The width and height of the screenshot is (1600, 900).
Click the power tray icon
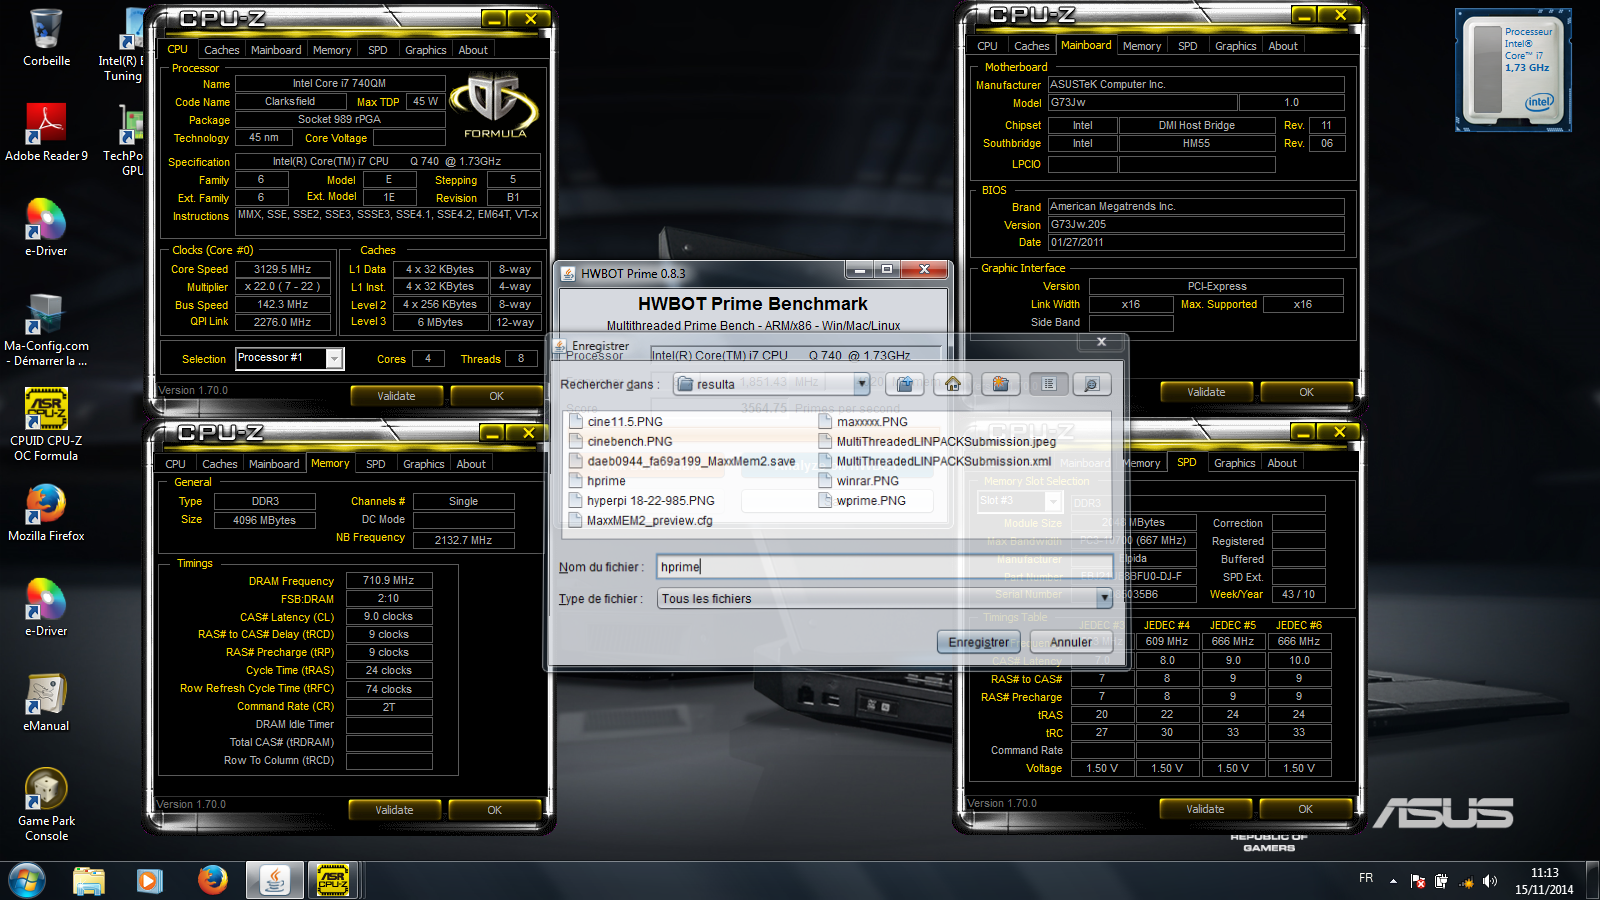pos(1441,881)
